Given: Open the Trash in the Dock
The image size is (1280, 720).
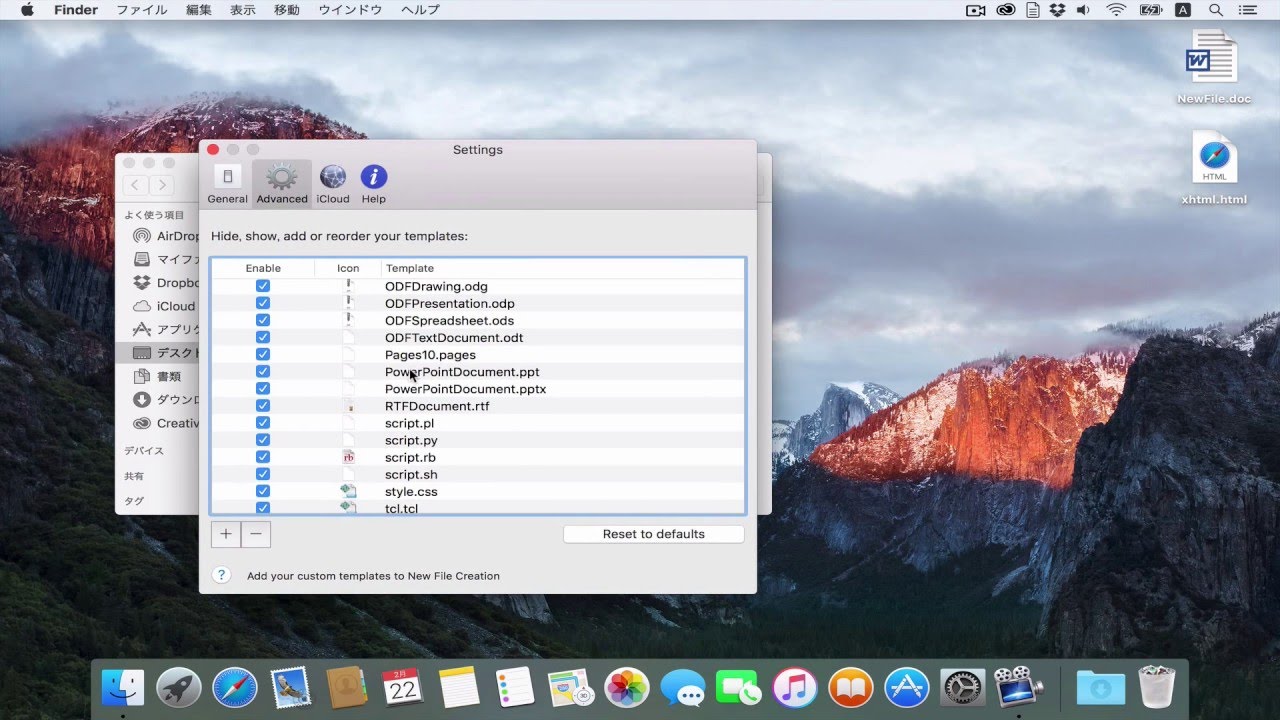Looking at the screenshot, I should point(1156,688).
